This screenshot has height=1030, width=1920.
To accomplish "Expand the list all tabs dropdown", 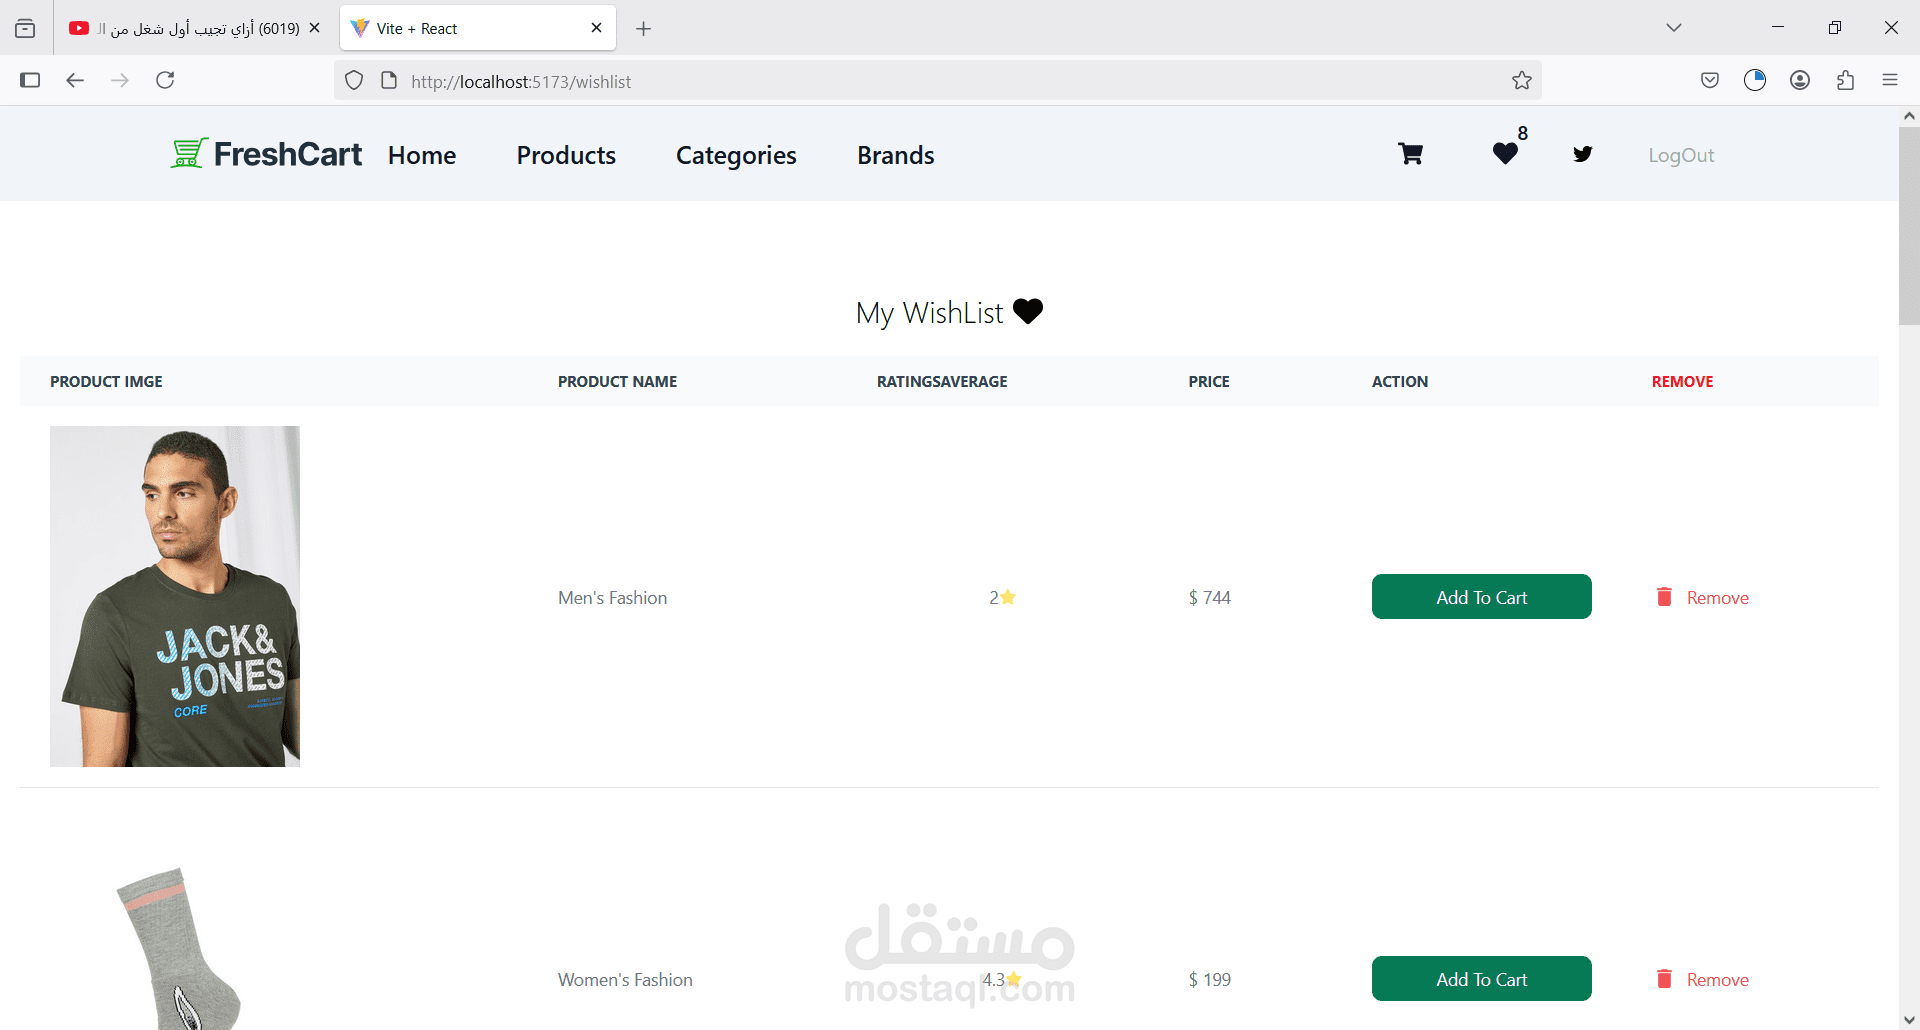I will click(1673, 28).
